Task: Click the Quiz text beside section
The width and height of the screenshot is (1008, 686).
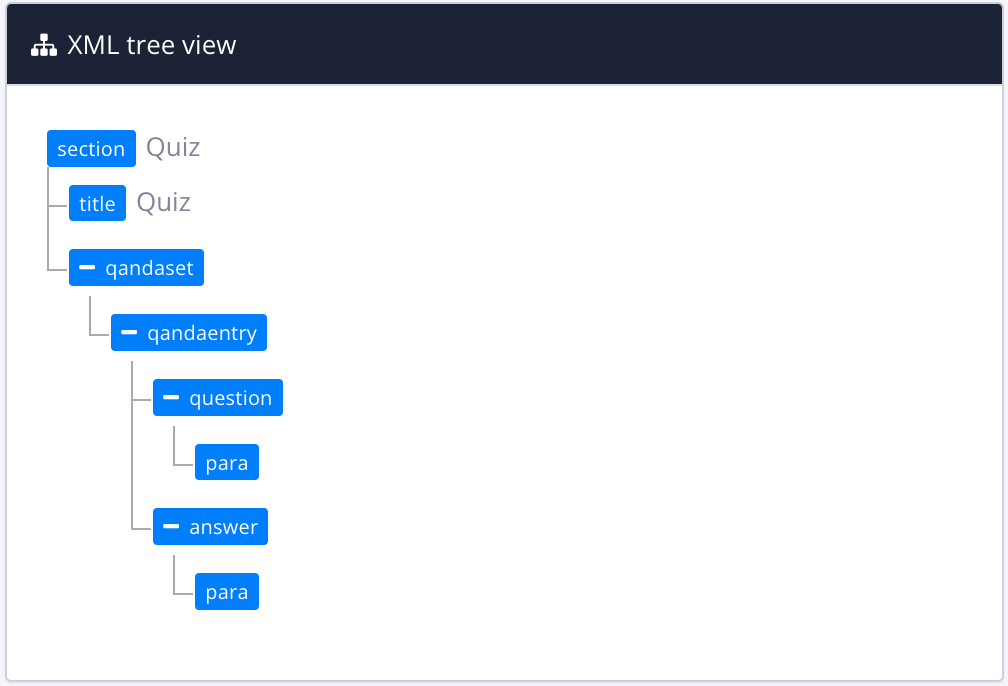Action: (173, 147)
